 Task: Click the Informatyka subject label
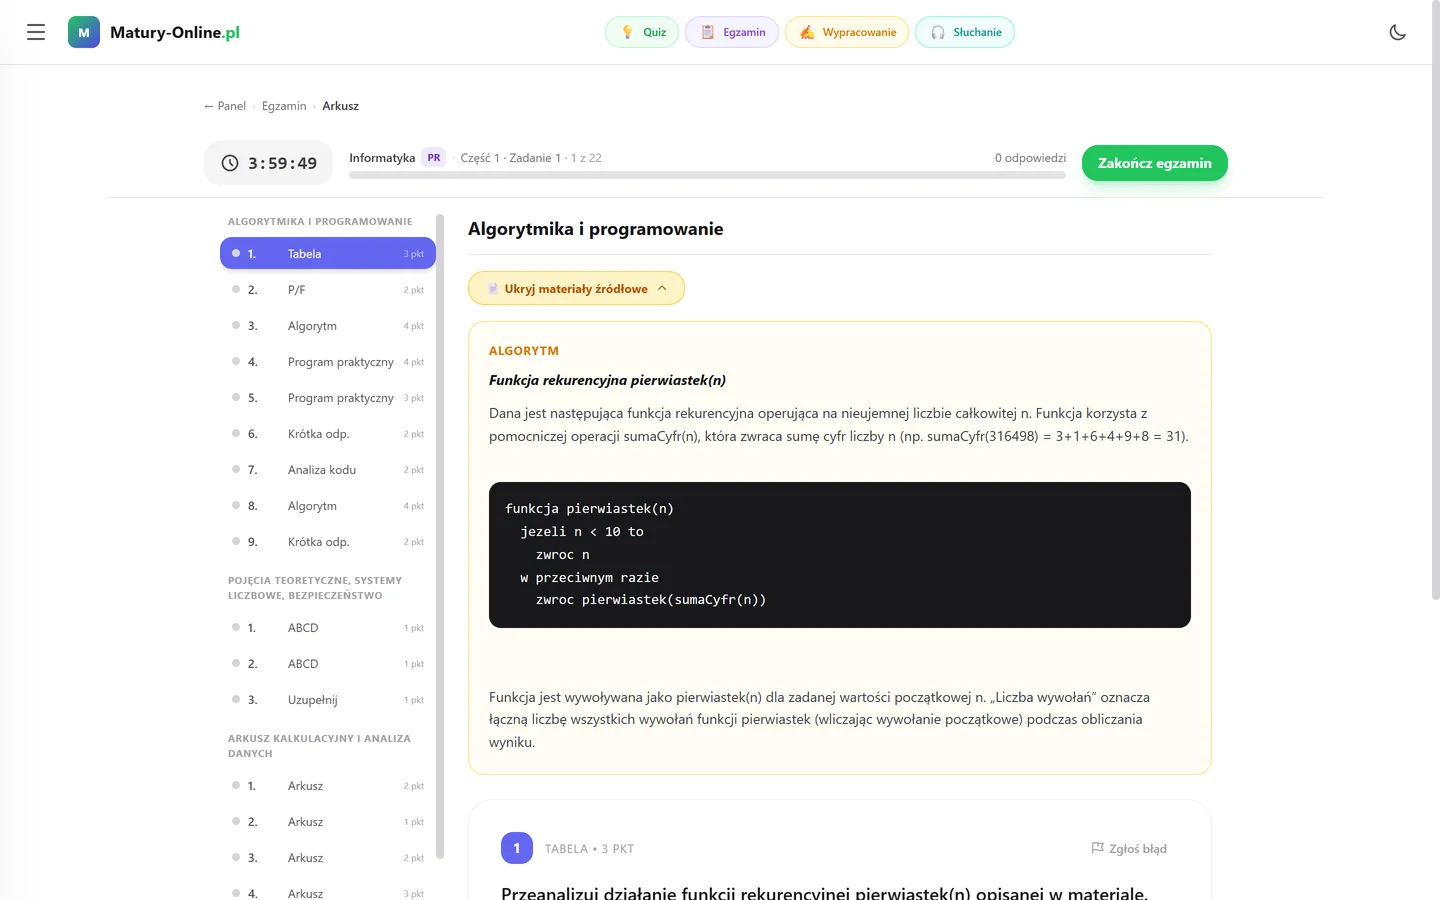pos(382,158)
